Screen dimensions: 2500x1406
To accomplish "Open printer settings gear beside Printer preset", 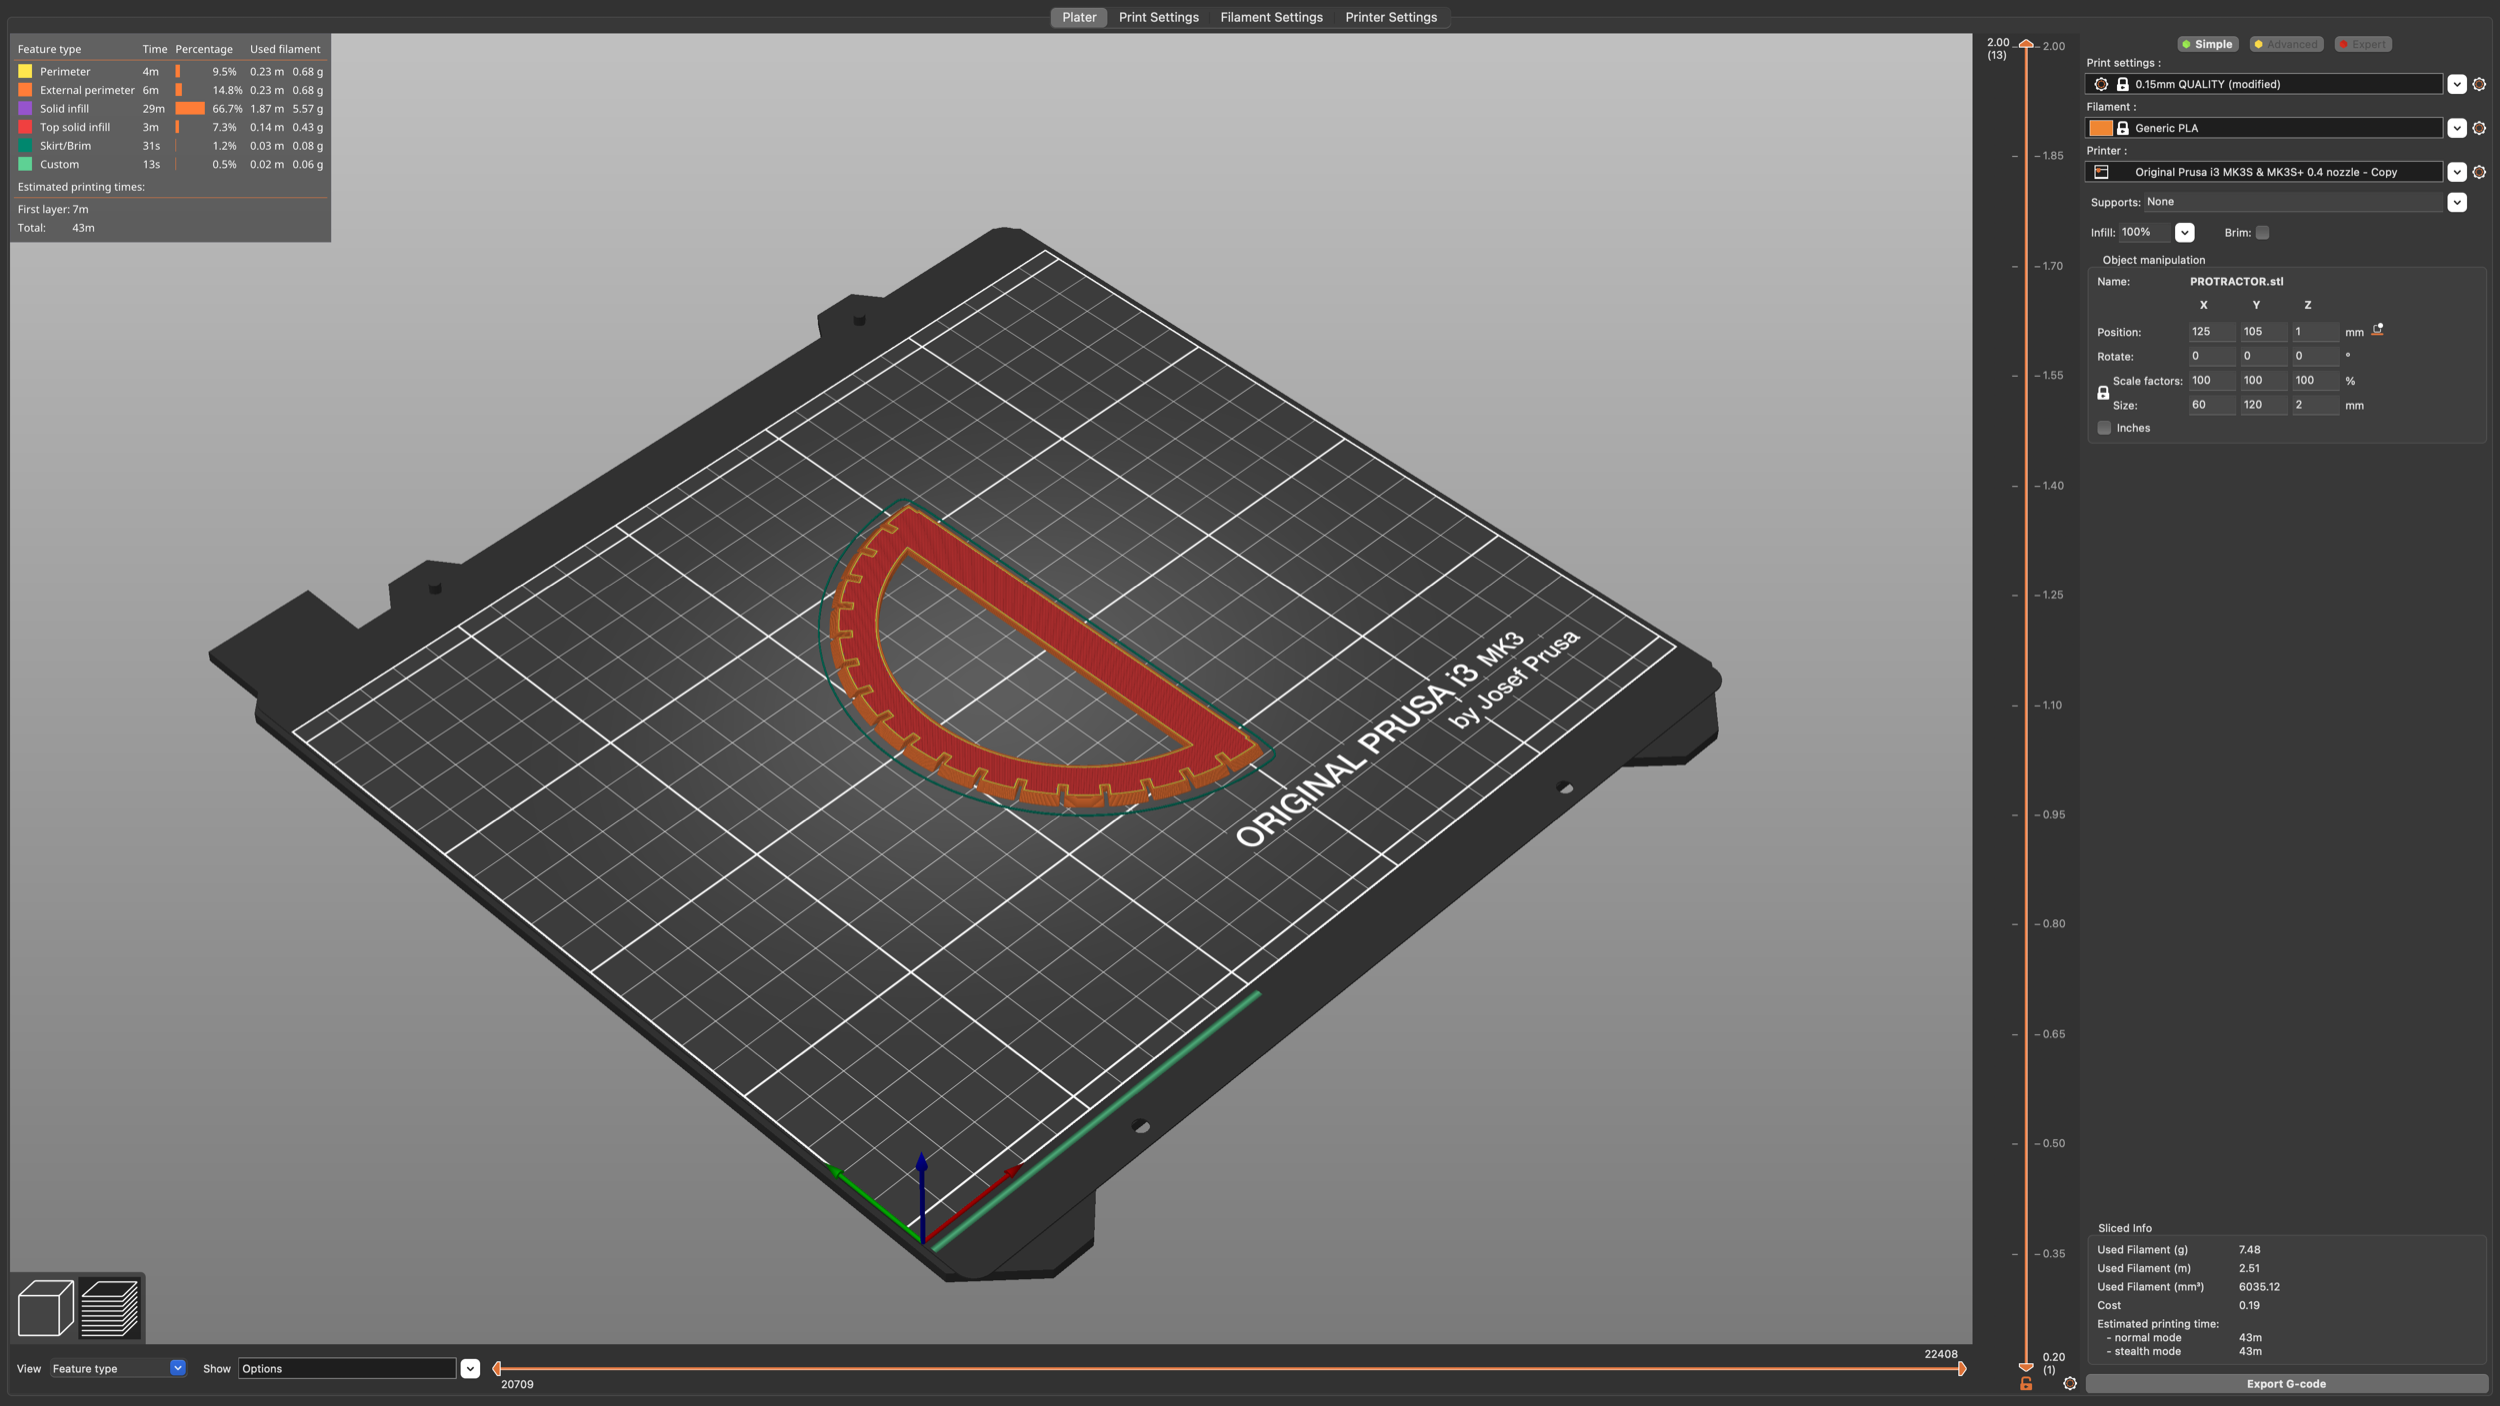I will click(x=2479, y=172).
